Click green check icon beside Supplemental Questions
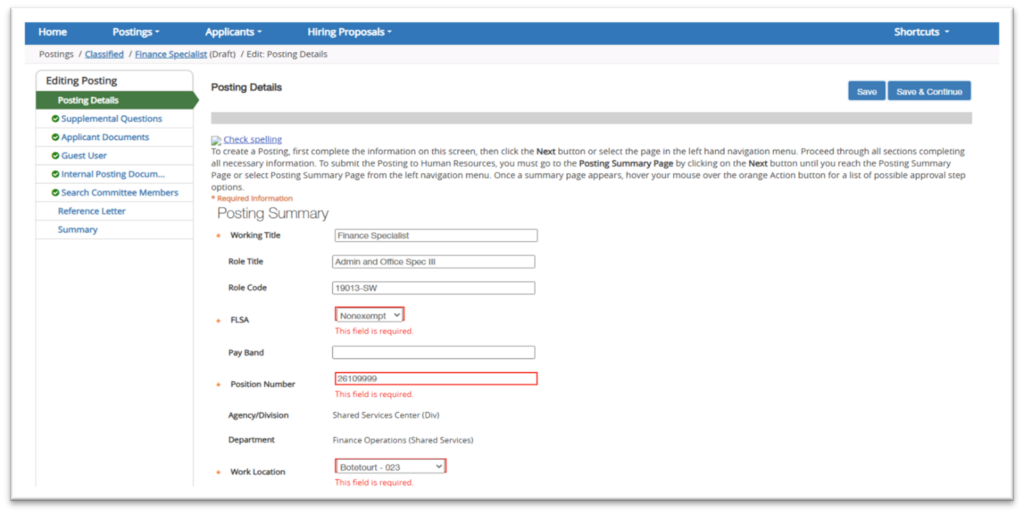The height and width of the screenshot is (514, 1024). pyautogui.click(x=56, y=119)
